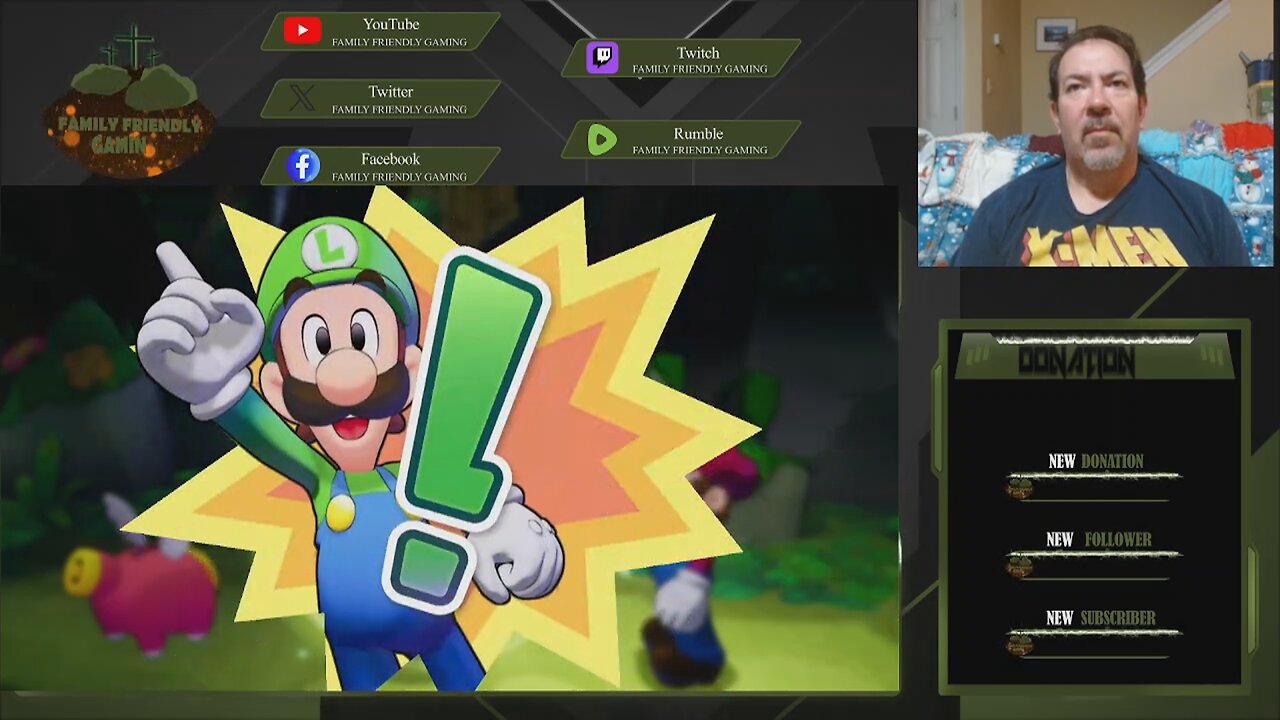Open the YouTube Family Friendly Gaming banner

tap(381, 32)
